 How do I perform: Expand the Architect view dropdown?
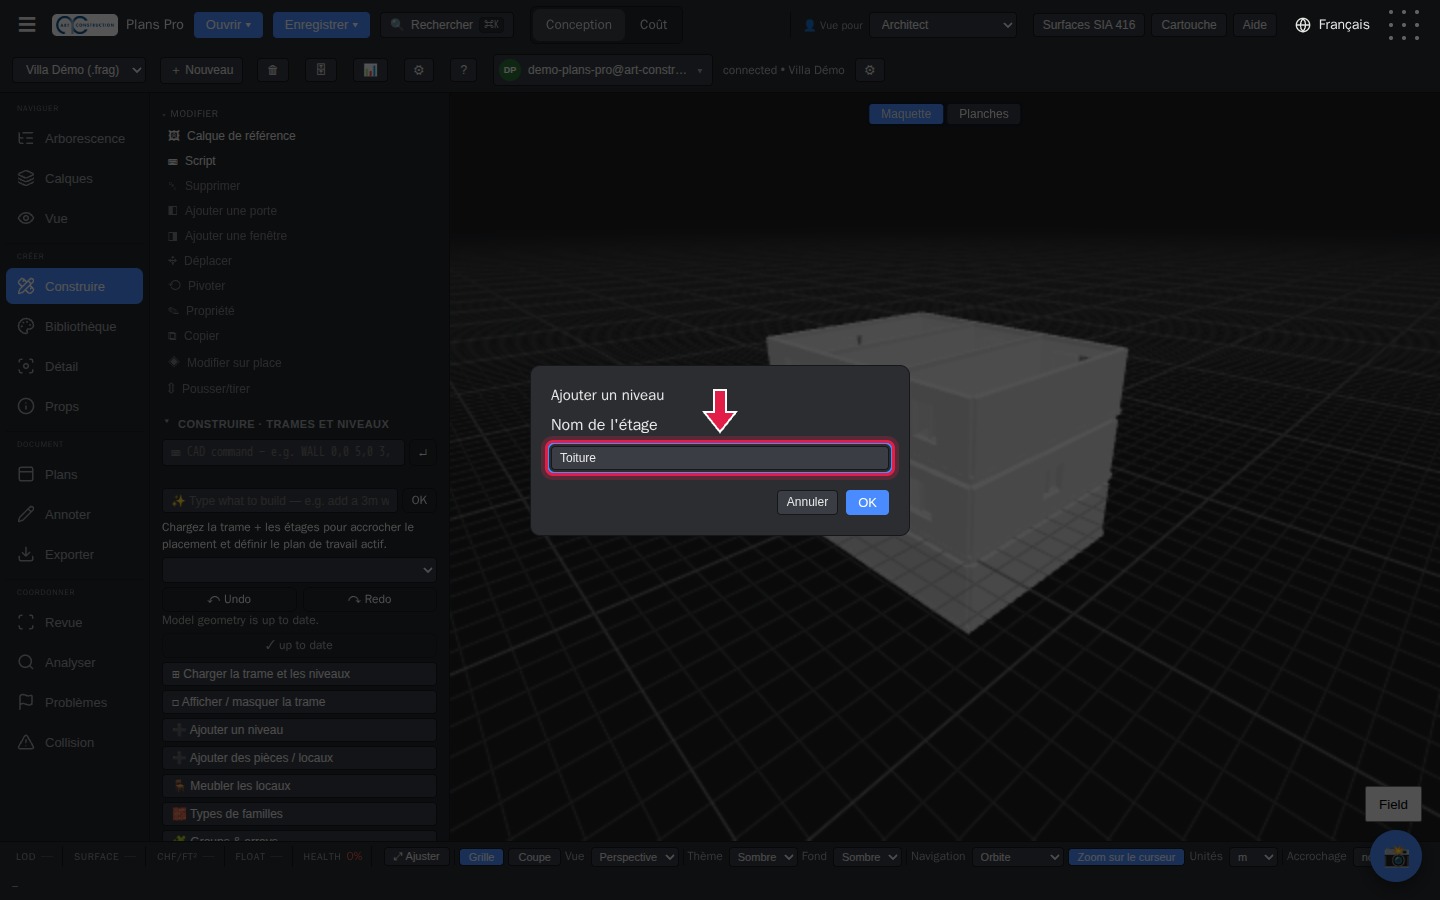(944, 25)
